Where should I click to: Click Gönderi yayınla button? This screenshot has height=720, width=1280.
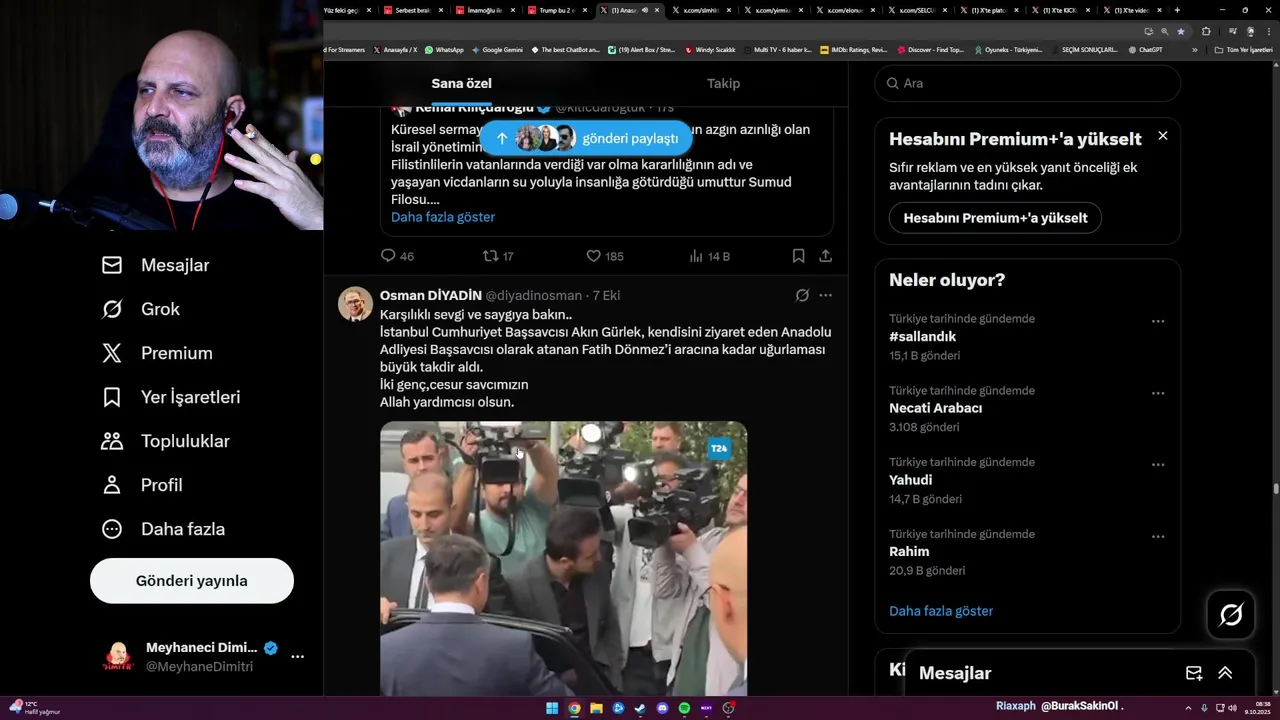pyautogui.click(x=192, y=581)
